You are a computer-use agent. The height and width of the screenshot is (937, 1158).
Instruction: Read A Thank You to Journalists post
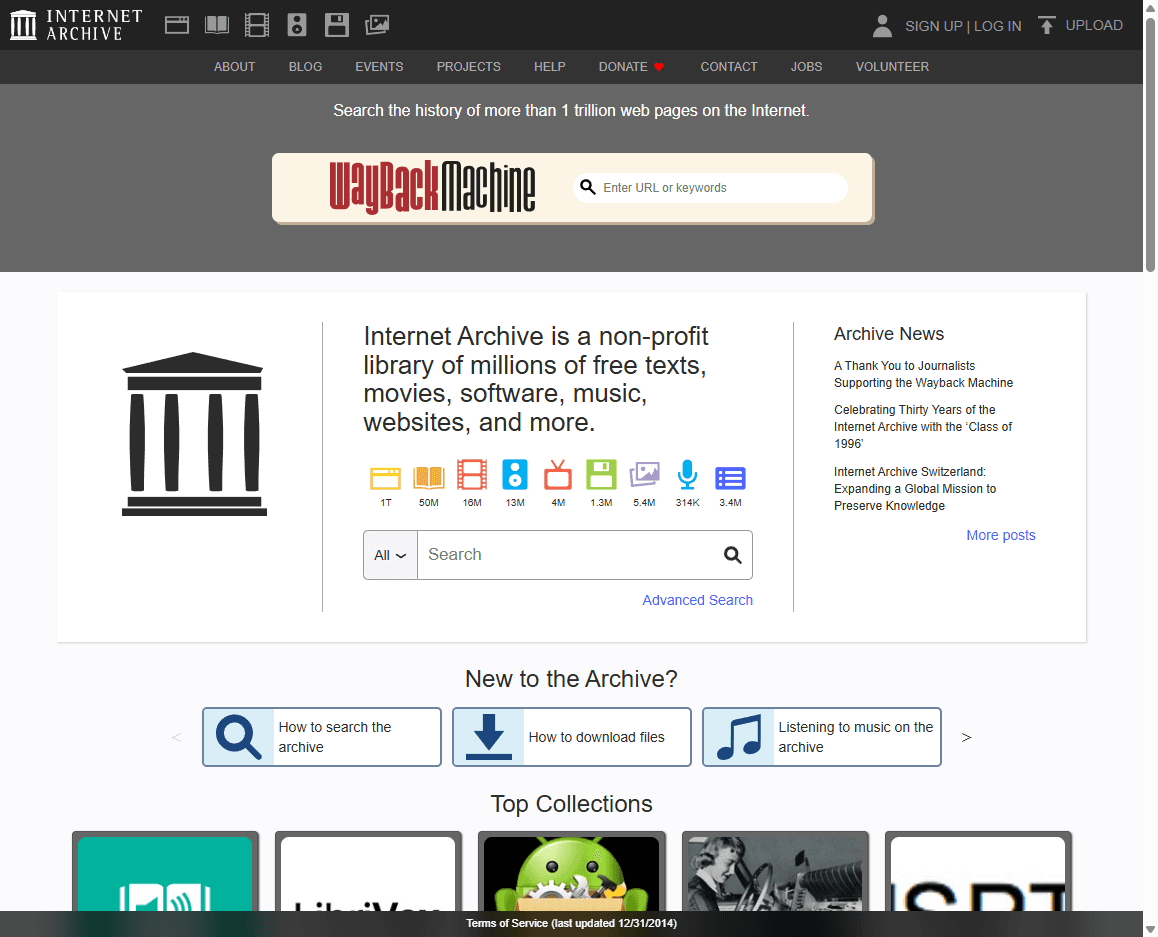click(x=923, y=374)
